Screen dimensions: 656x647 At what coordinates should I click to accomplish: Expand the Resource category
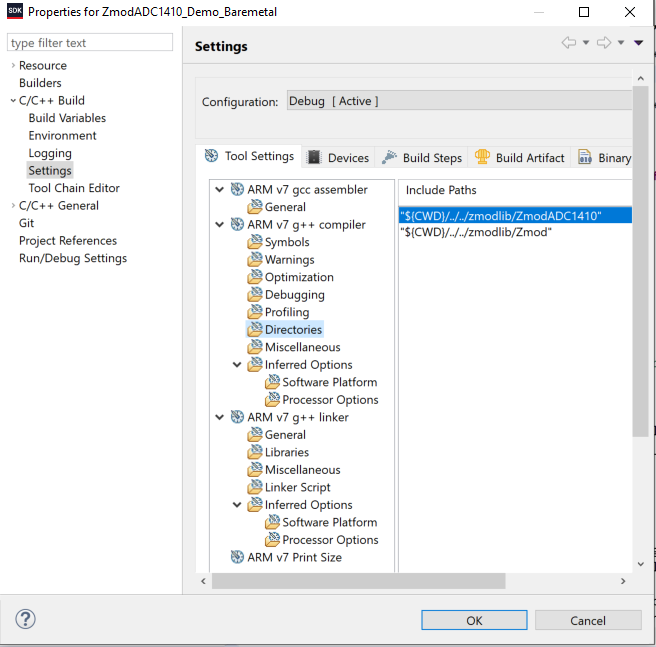(x=13, y=65)
